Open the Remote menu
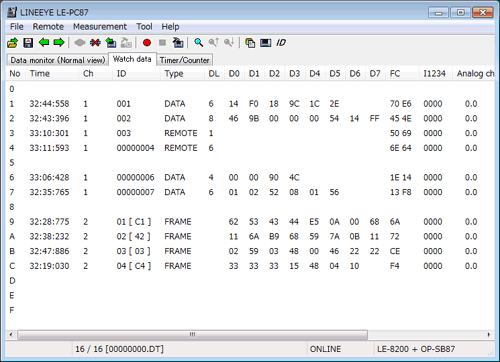Viewport: 500px width, 362px height. pos(48,27)
